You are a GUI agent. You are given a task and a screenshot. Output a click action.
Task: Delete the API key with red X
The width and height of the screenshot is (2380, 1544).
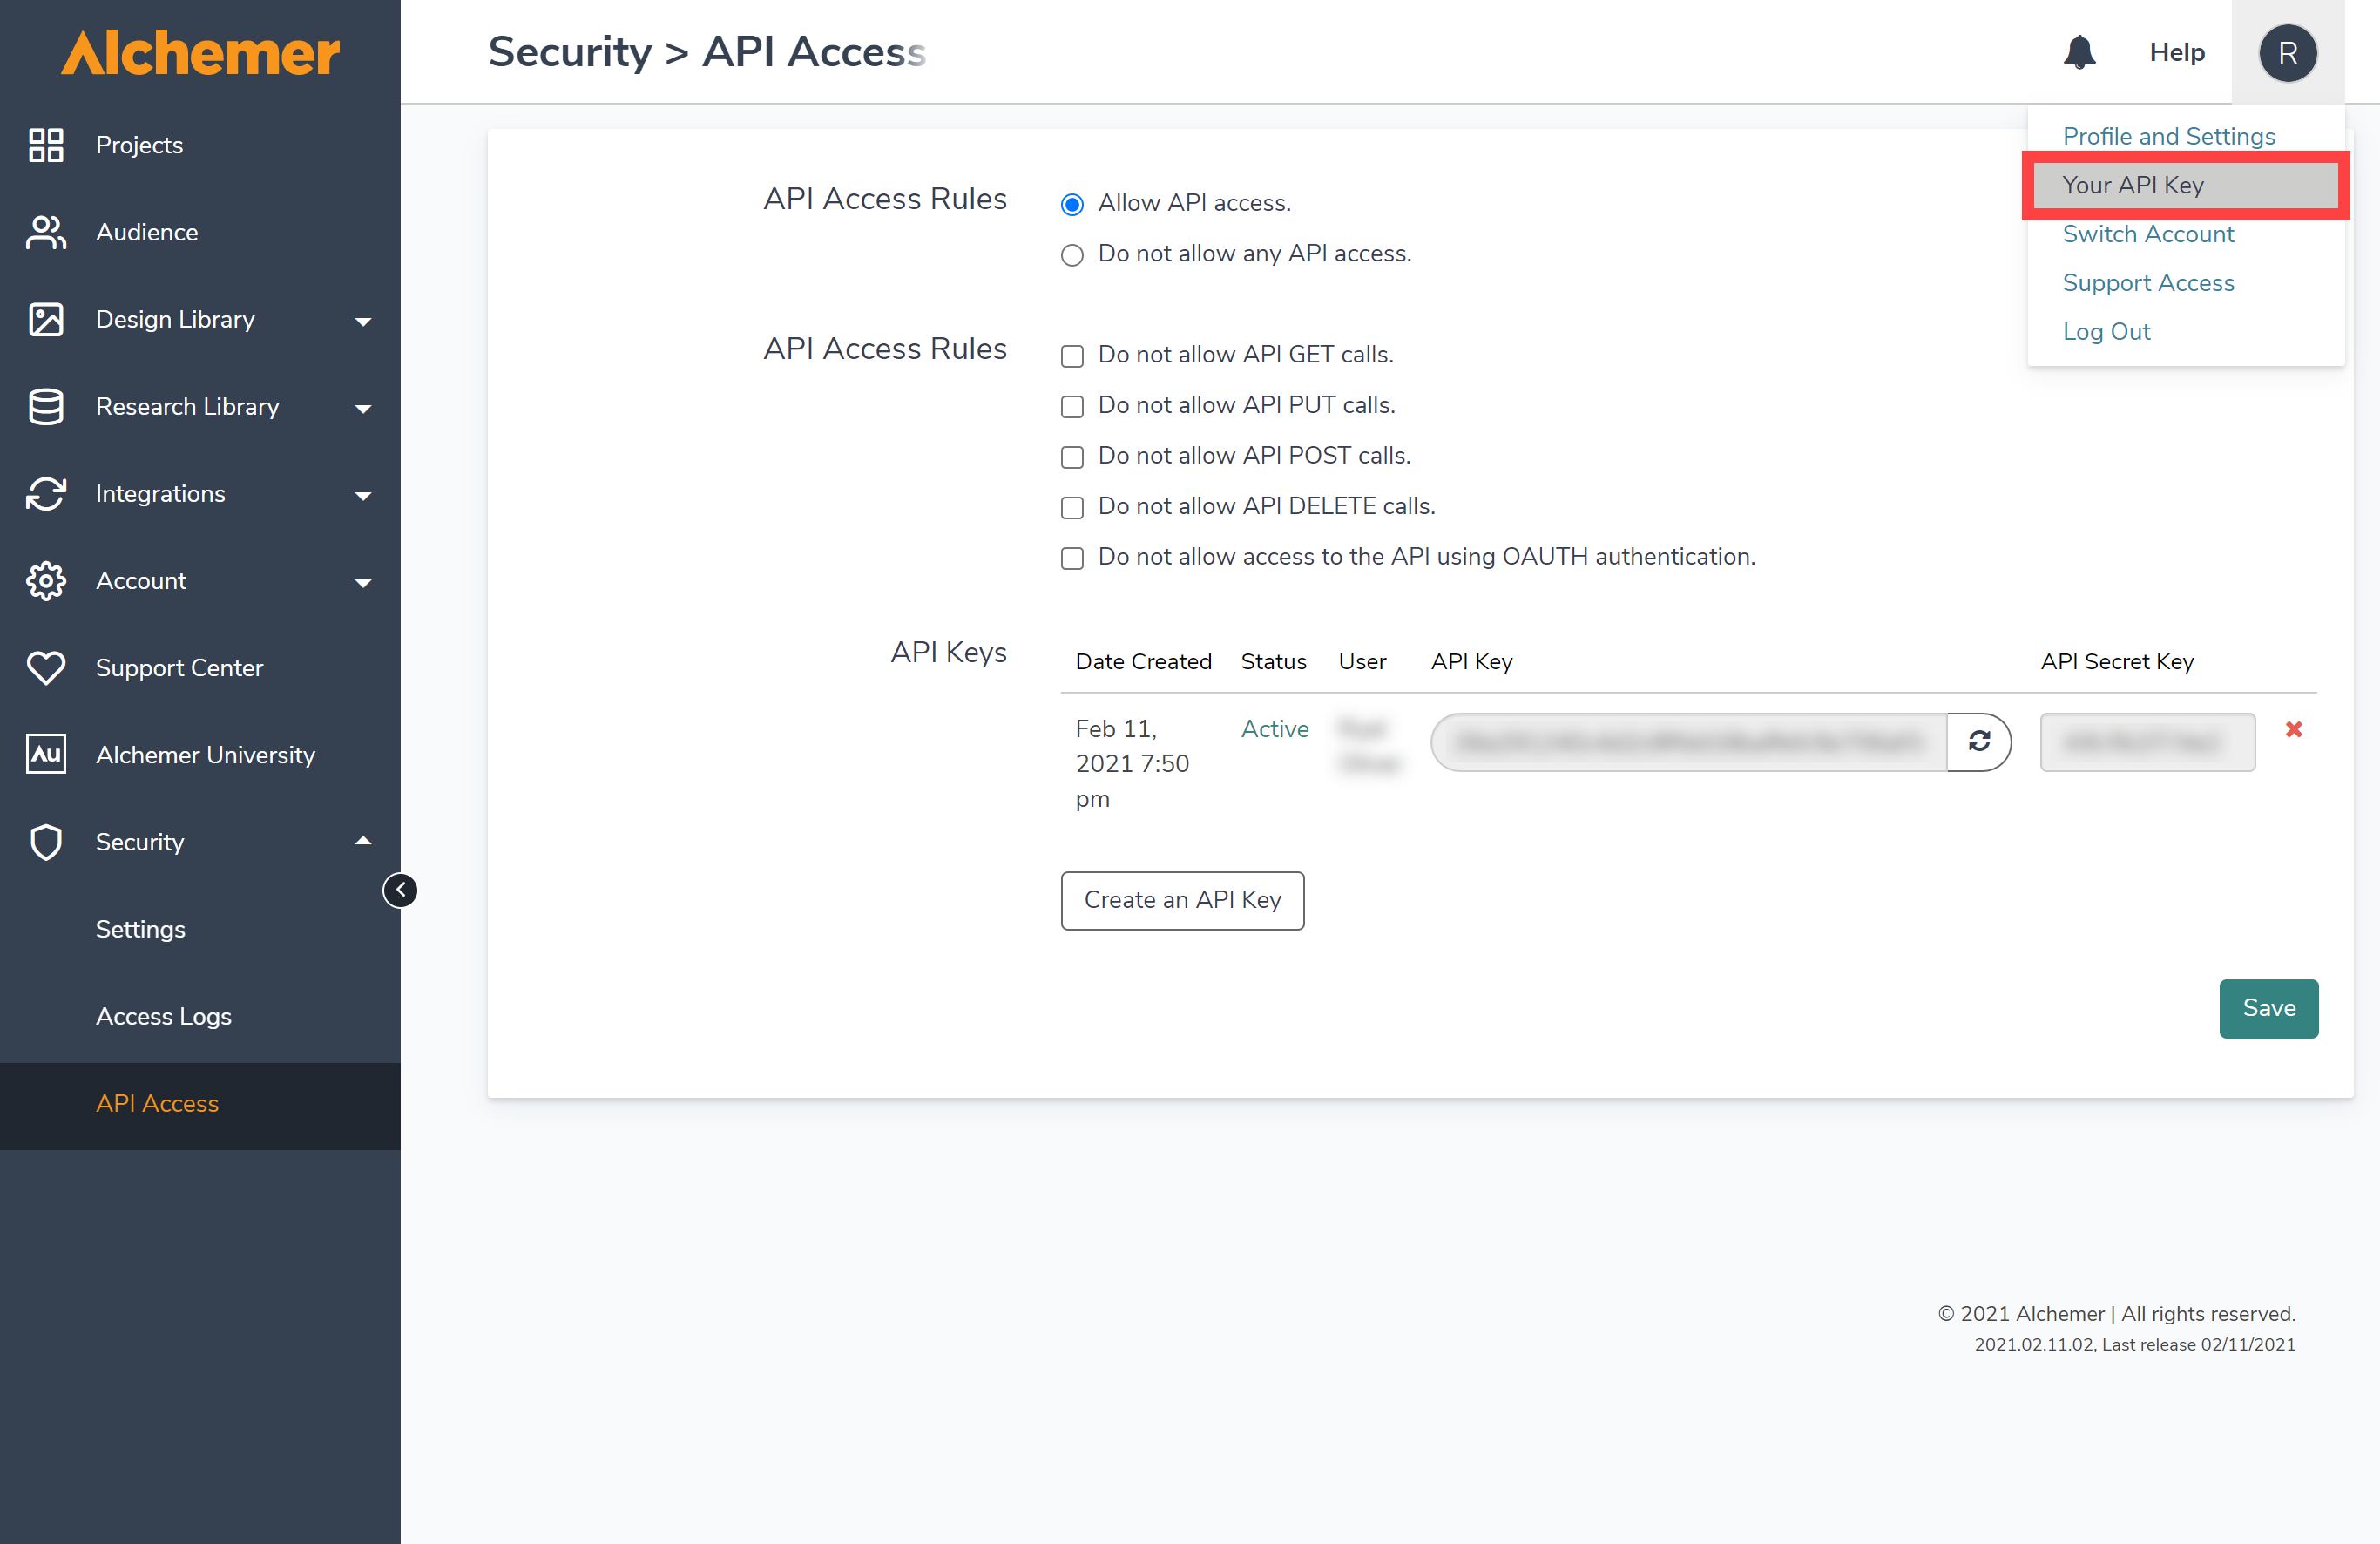[2294, 729]
